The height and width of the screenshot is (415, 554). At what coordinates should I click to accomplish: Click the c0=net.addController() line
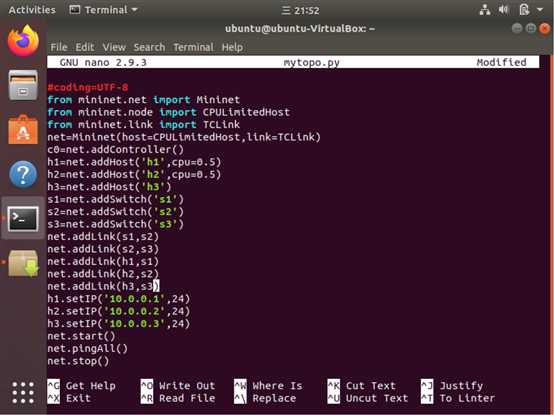tap(116, 149)
